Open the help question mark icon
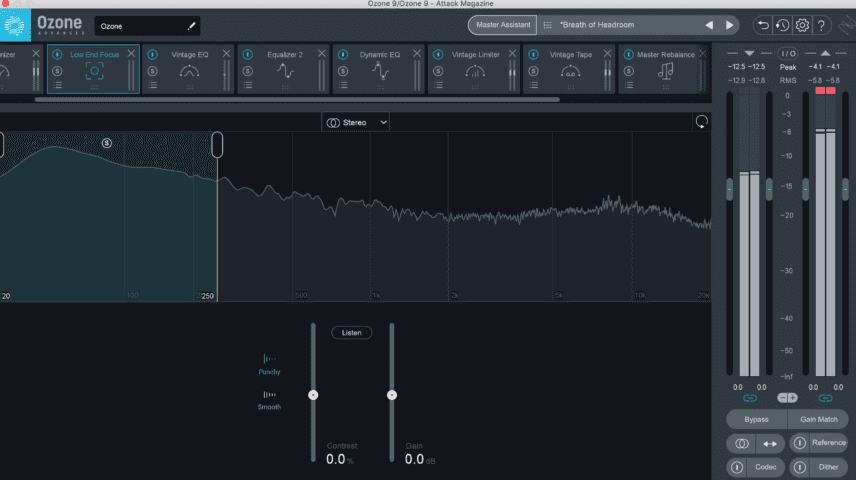Viewport: 856px width, 480px height. (x=821, y=25)
